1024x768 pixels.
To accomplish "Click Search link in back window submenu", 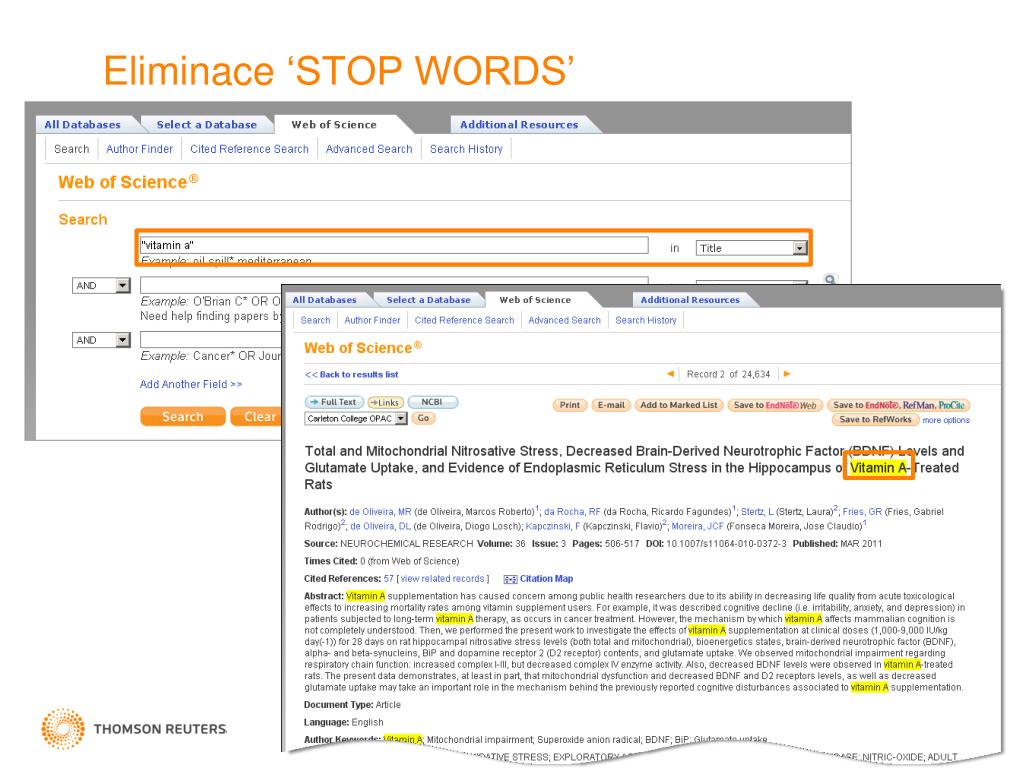I will [72, 149].
